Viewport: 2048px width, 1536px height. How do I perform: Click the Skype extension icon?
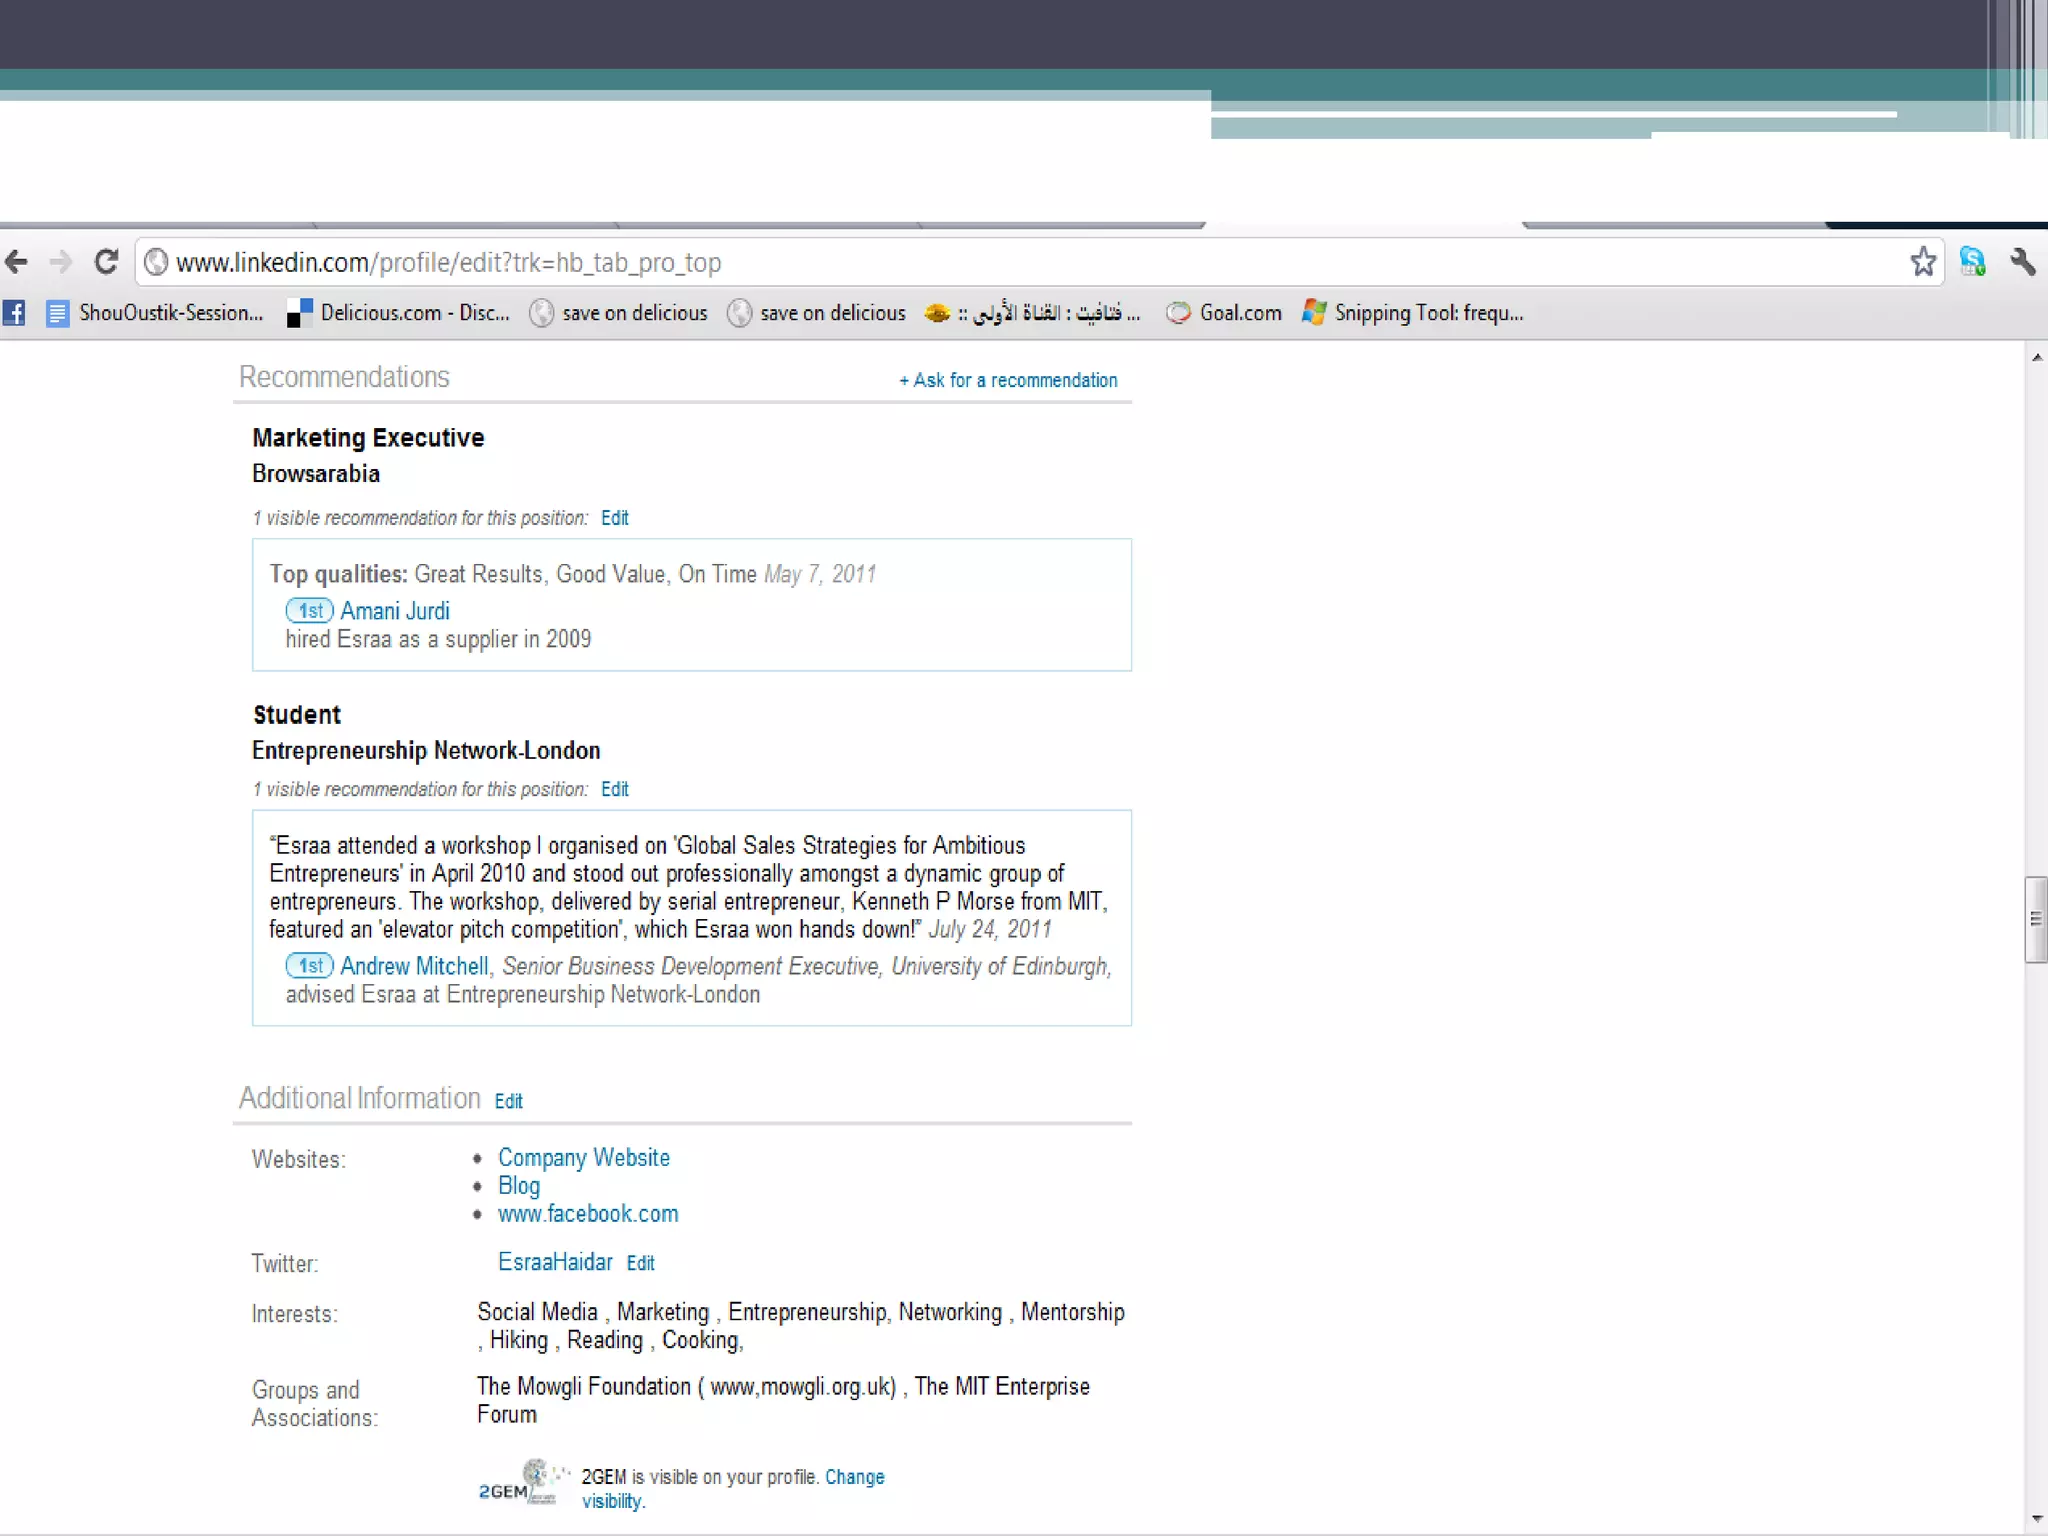tap(1972, 262)
